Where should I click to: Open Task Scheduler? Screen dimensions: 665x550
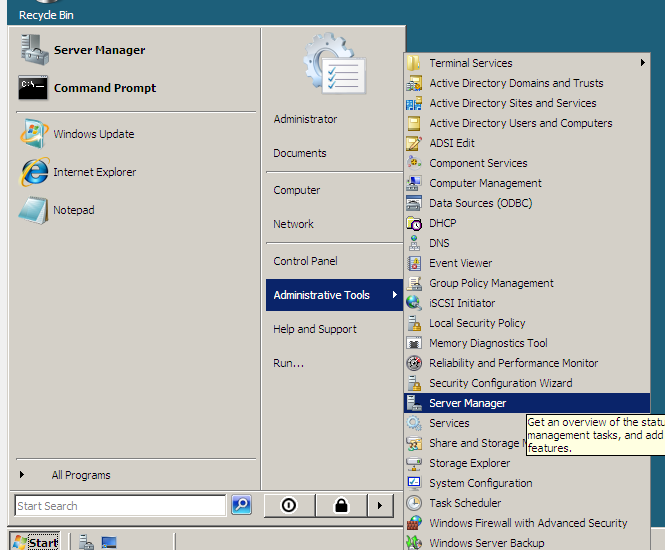[x=527, y=503]
